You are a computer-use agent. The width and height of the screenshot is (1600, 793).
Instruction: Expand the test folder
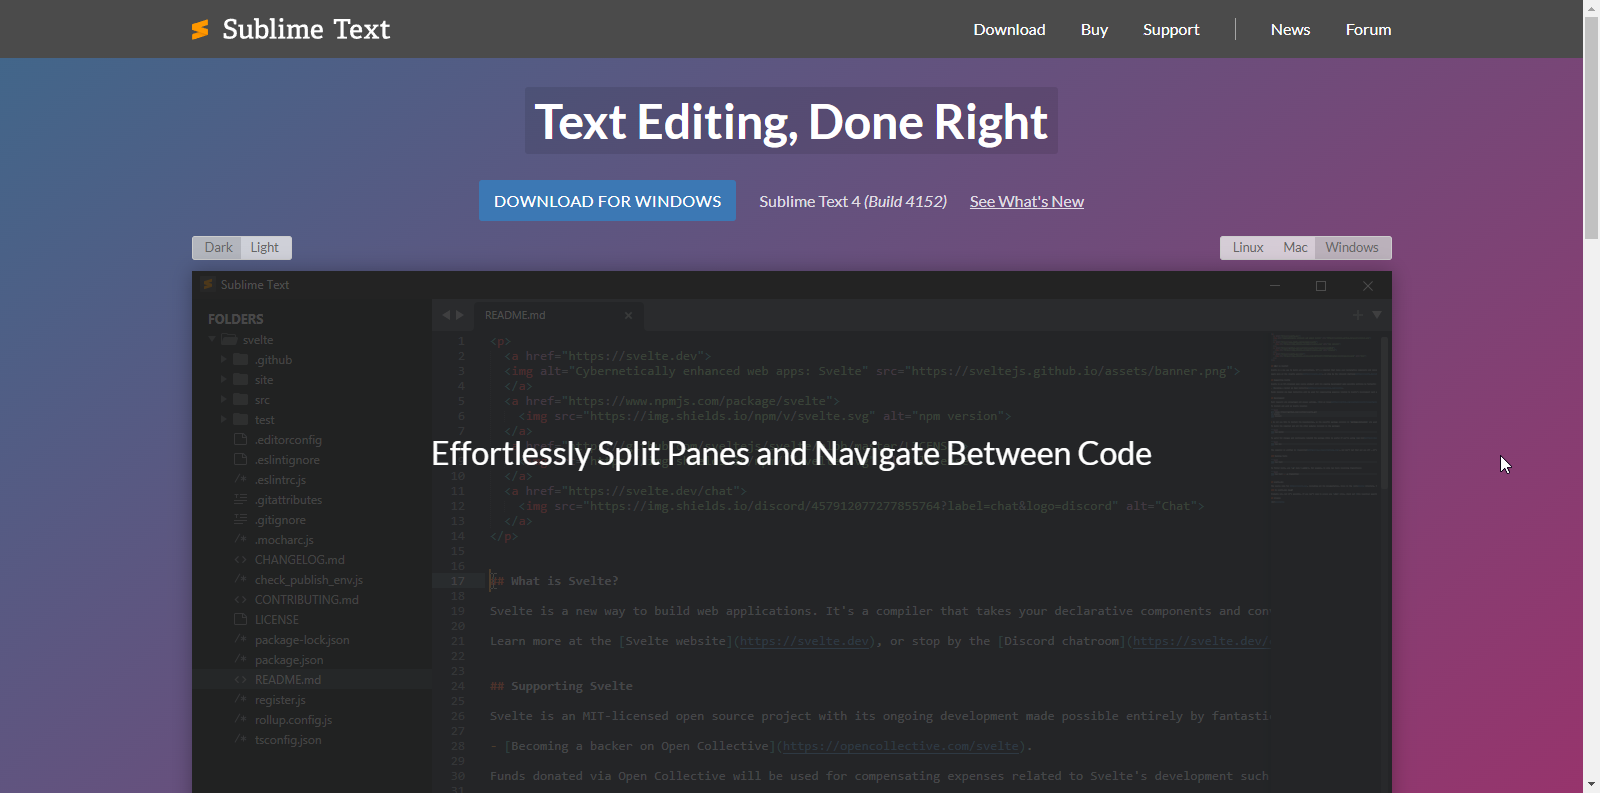[x=224, y=420]
